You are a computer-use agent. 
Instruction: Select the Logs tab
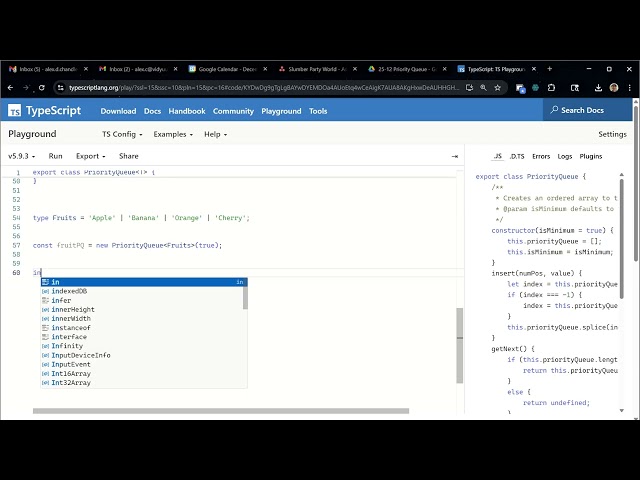[x=565, y=156]
